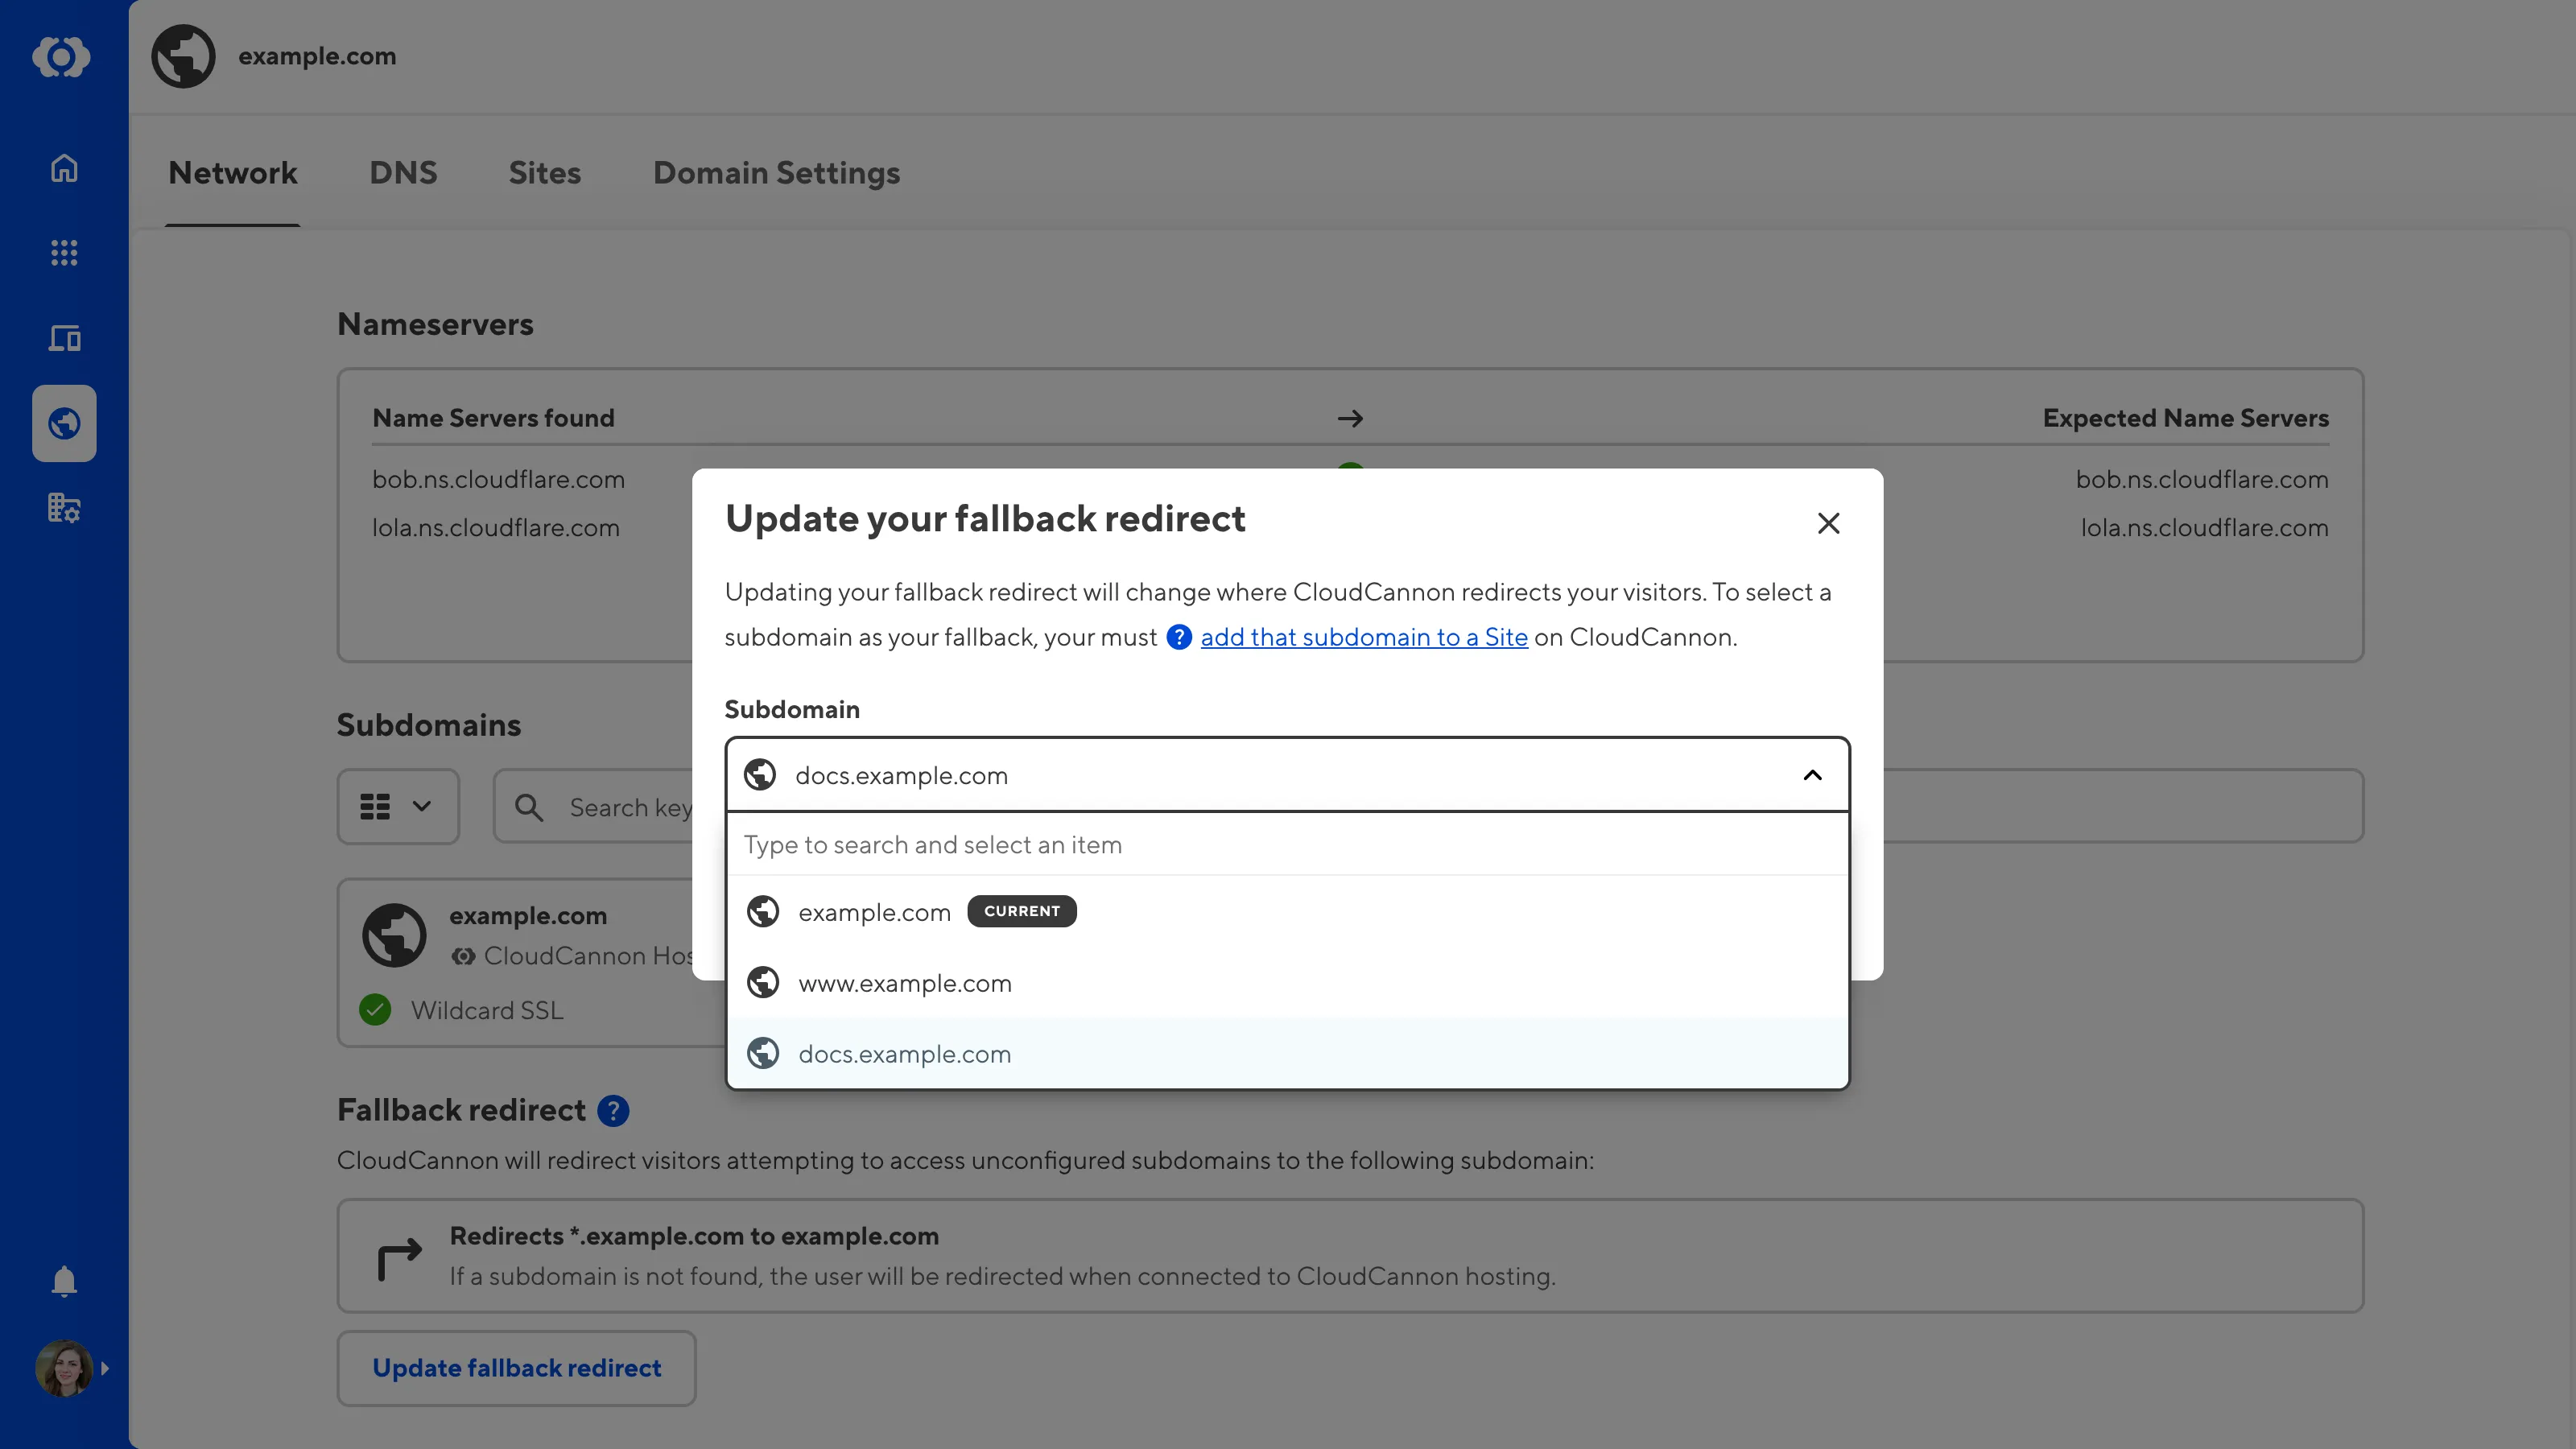This screenshot has height=1449, width=2576.
Task: Click the sites/devices icon in the sidebar
Action: [63, 338]
